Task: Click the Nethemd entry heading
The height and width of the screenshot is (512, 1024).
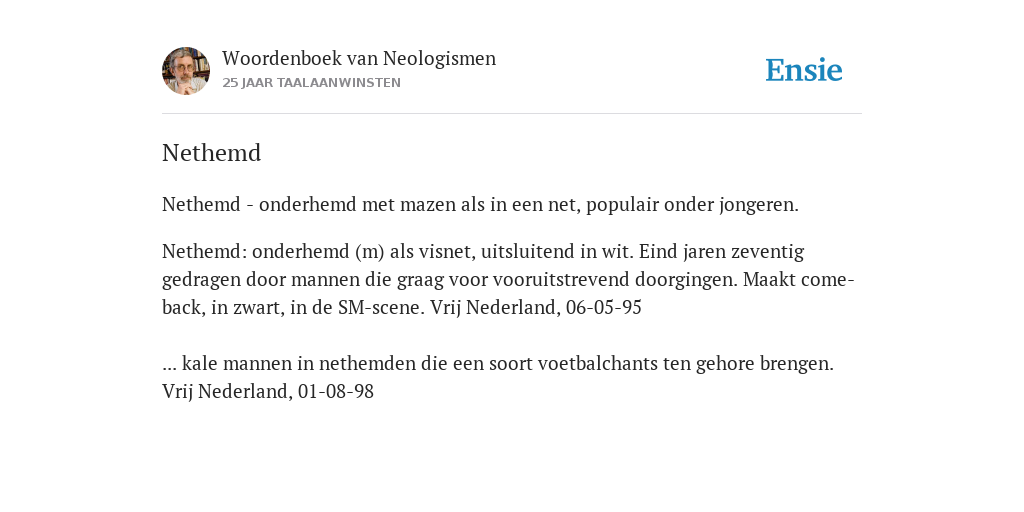Action: coord(212,153)
